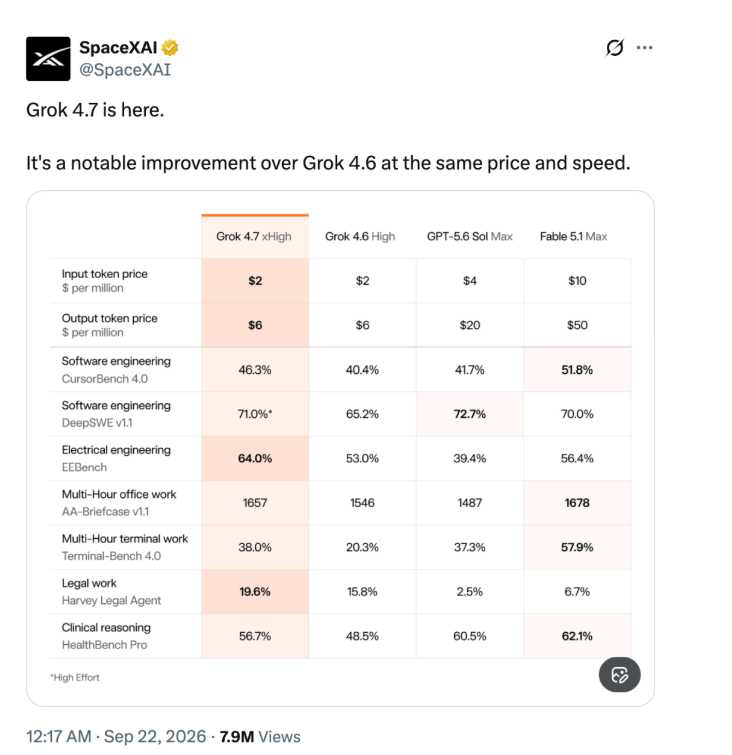Open the three-dot more options menu

tap(644, 48)
